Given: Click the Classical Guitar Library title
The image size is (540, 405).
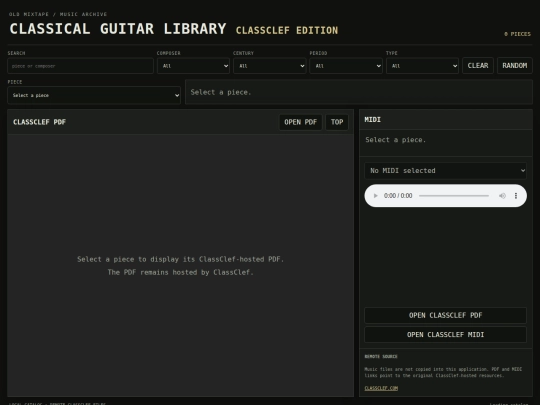Looking at the screenshot, I should pyautogui.click(x=118, y=29).
